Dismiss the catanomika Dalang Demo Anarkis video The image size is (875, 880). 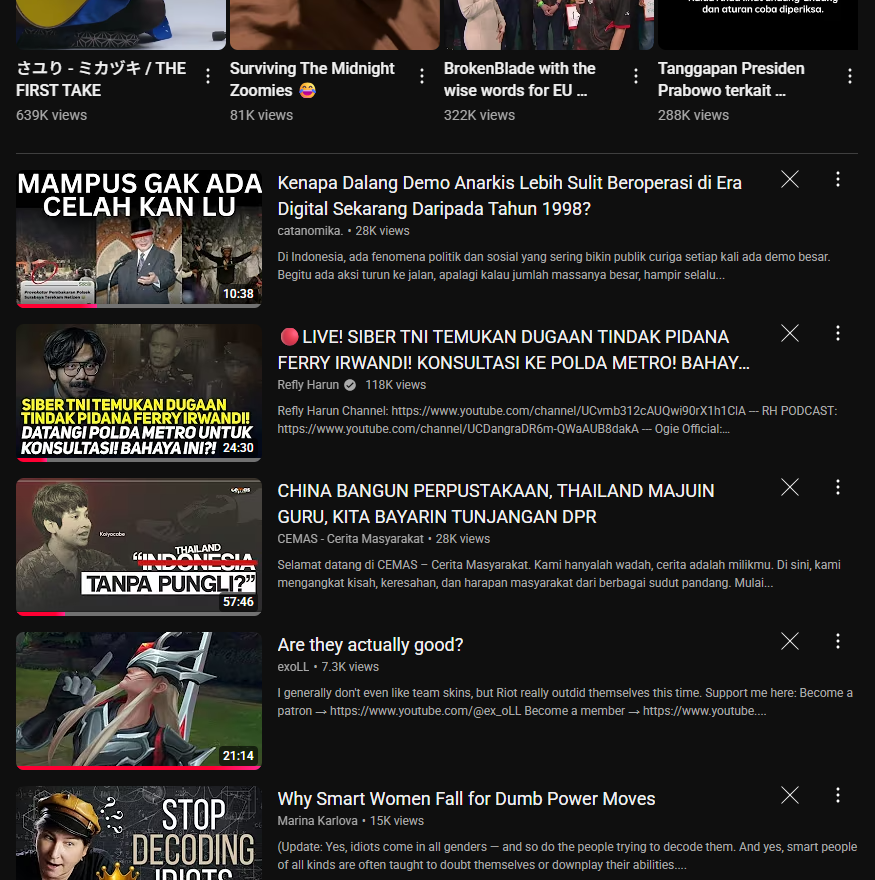click(790, 180)
